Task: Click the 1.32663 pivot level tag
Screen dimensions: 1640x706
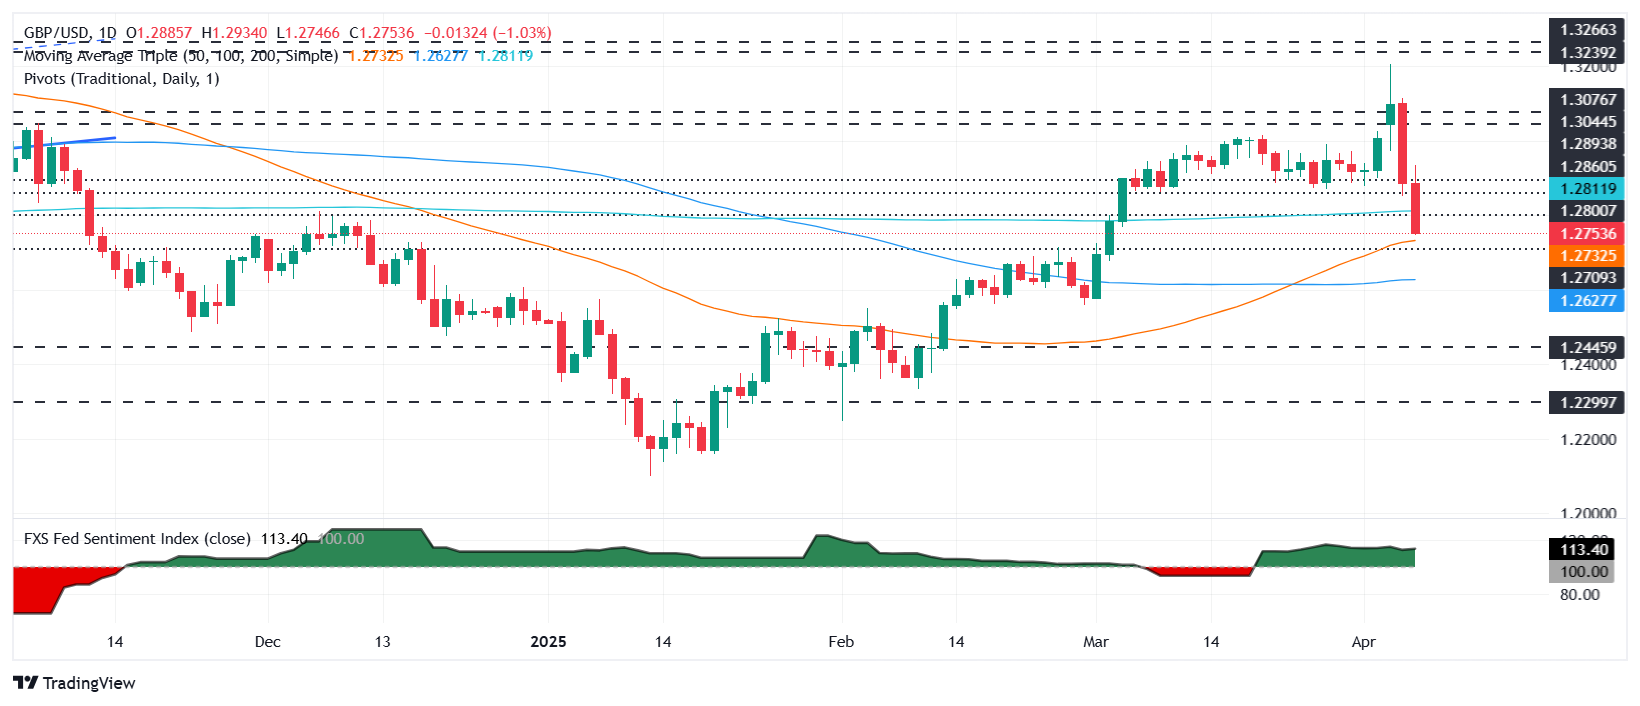Action: click(1587, 30)
